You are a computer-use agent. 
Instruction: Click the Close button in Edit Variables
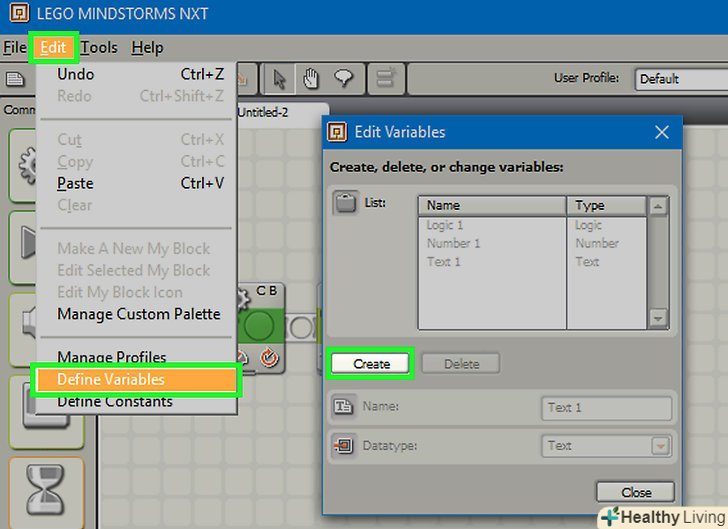[636, 492]
